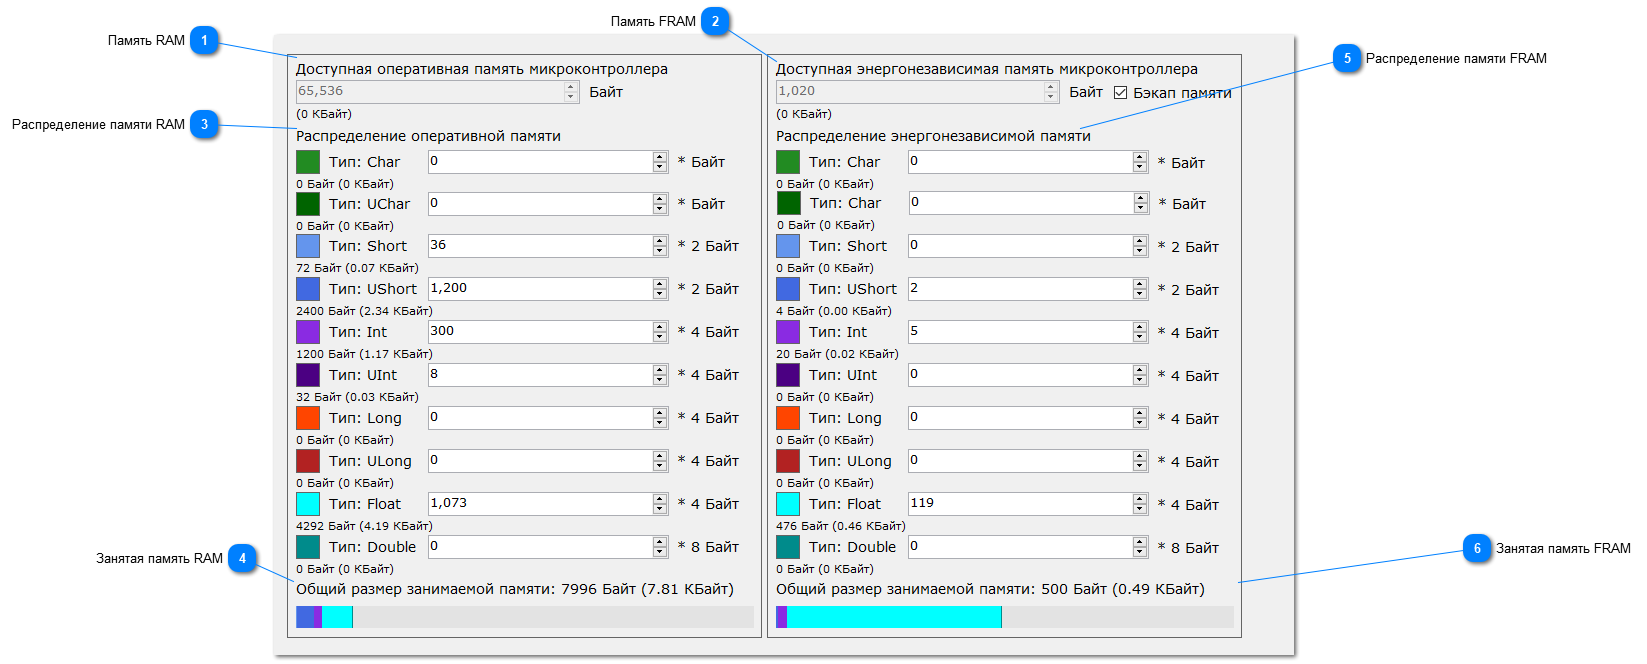The width and height of the screenshot is (1647, 664).
Task: Focus the FRAM ULong count field
Action: 1028,461
